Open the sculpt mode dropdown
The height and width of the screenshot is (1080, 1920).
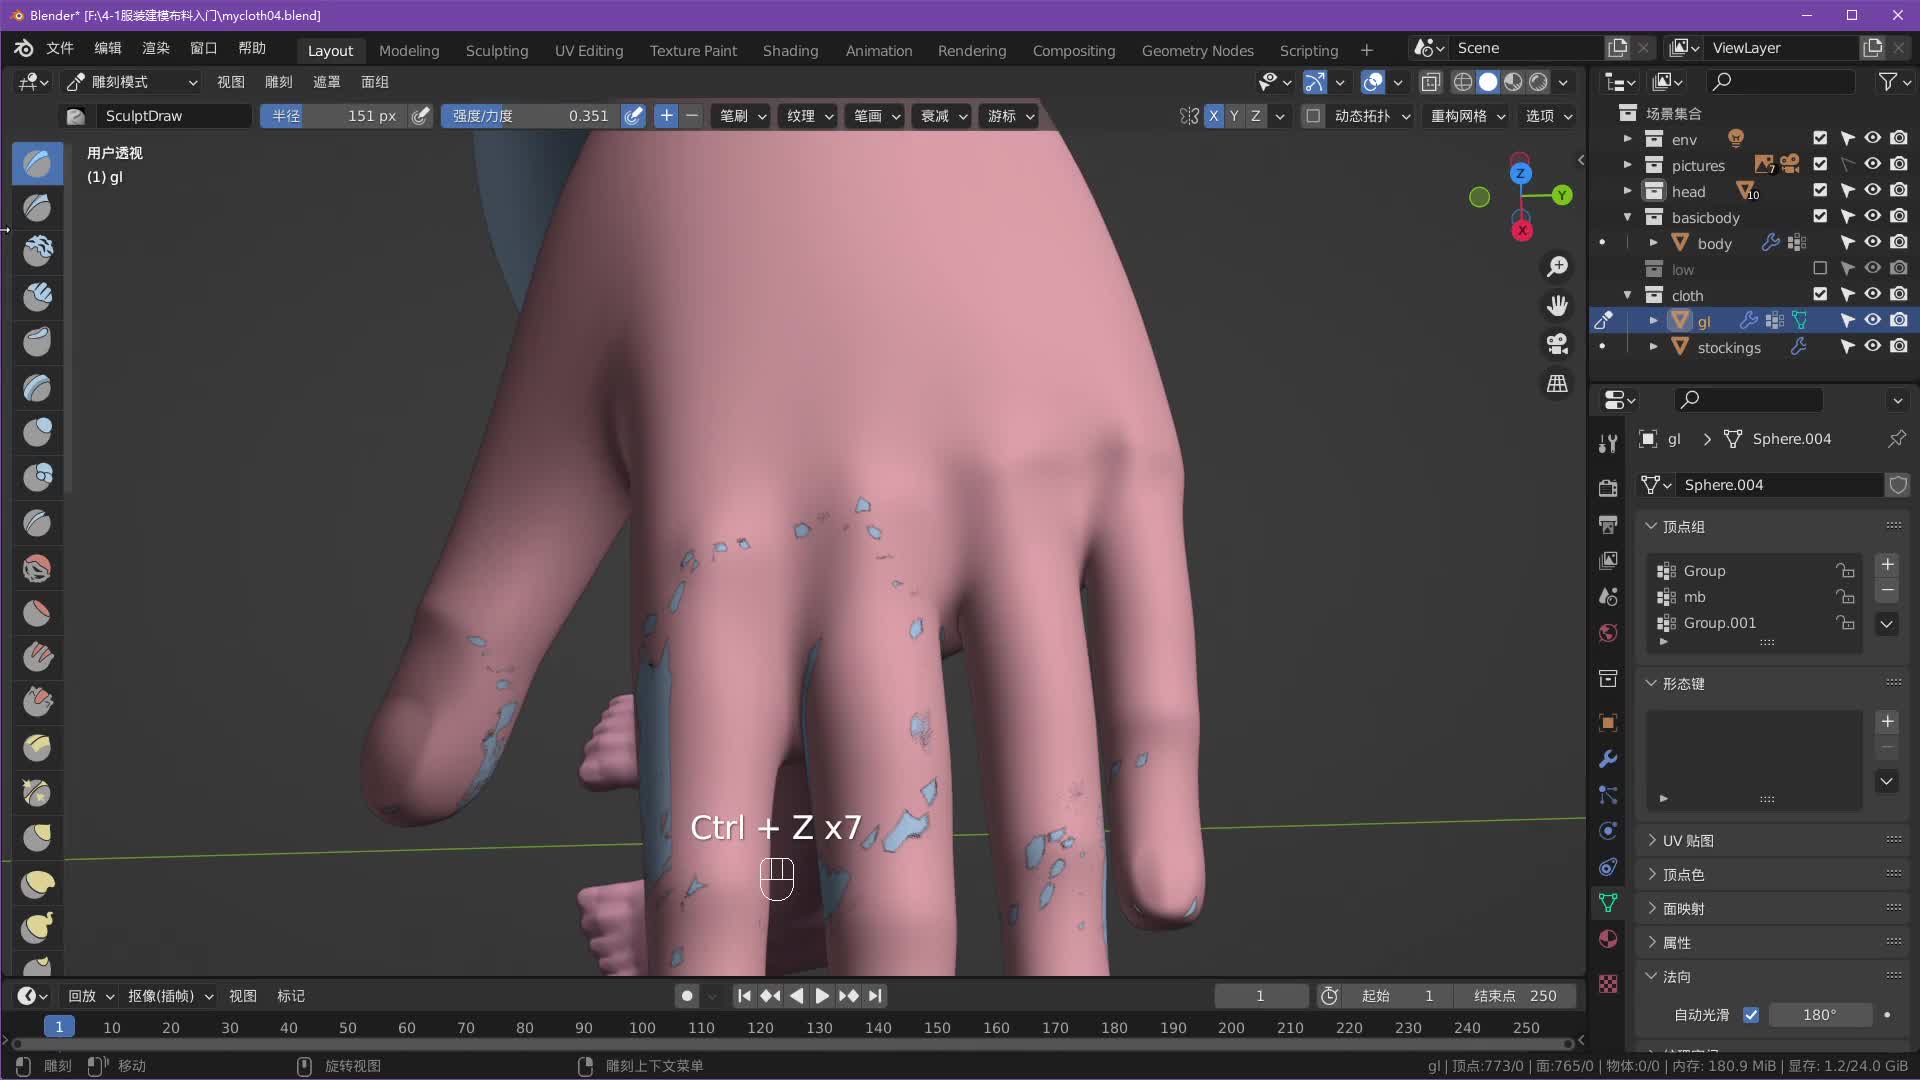pyautogui.click(x=130, y=82)
